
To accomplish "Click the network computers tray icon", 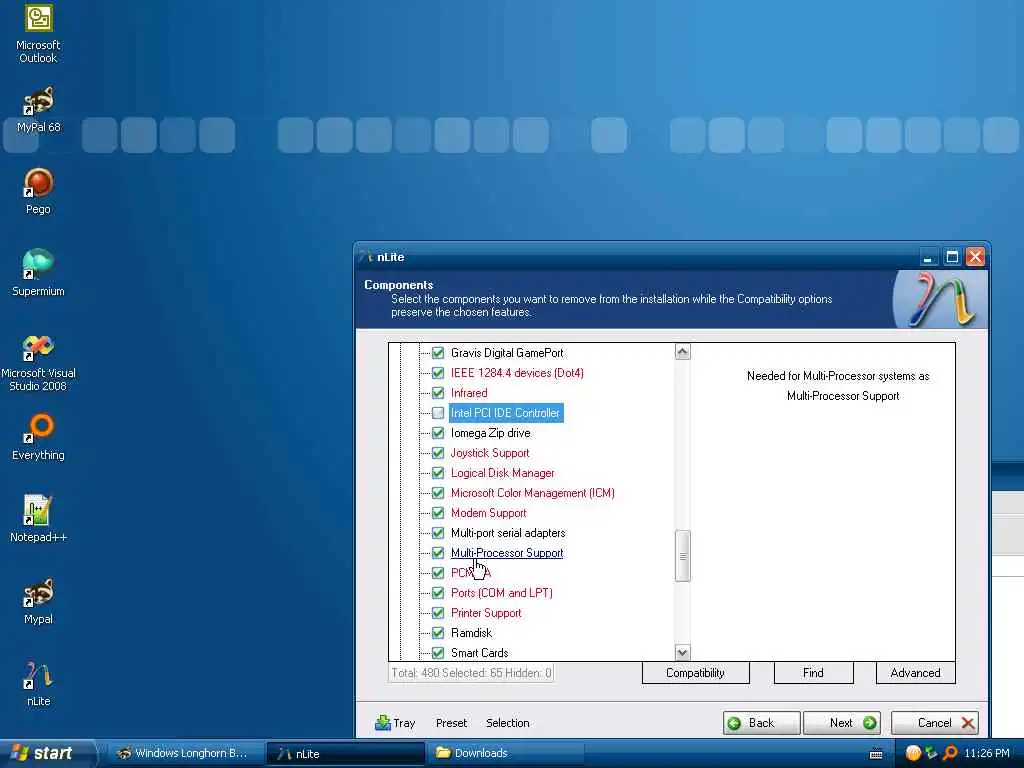I will pos(931,753).
